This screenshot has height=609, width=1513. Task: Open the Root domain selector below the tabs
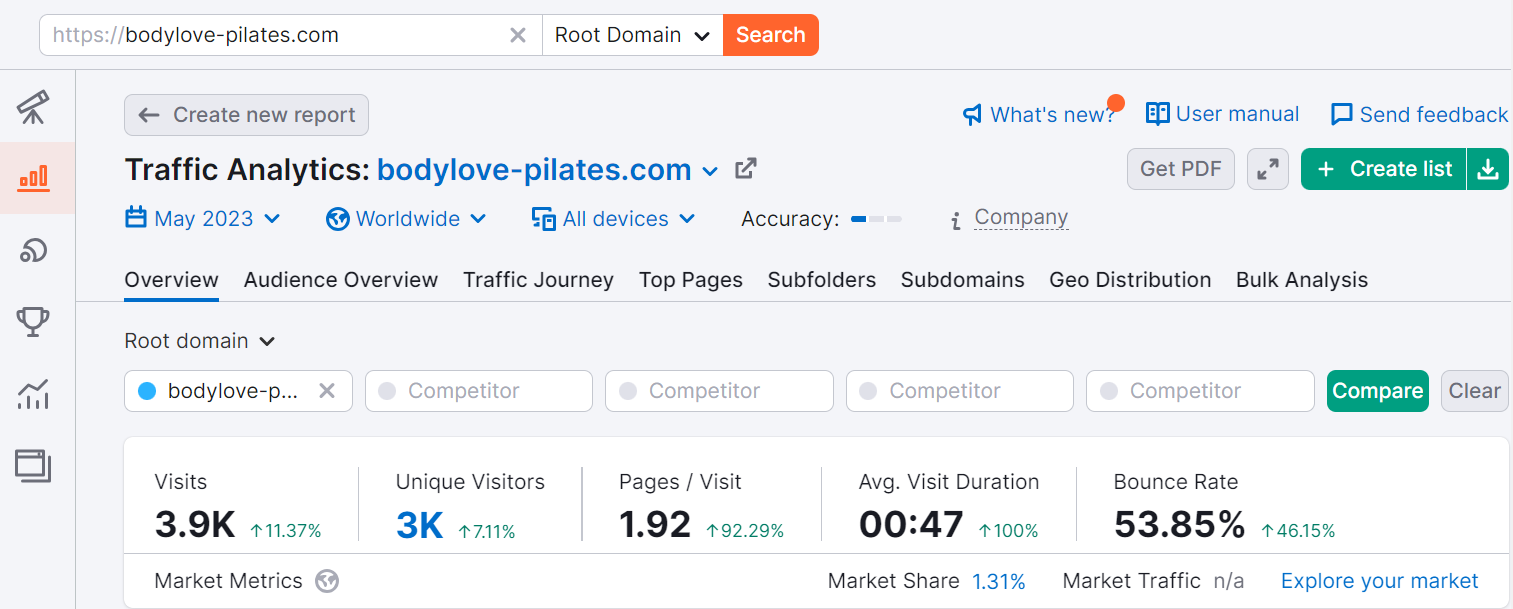coord(199,340)
